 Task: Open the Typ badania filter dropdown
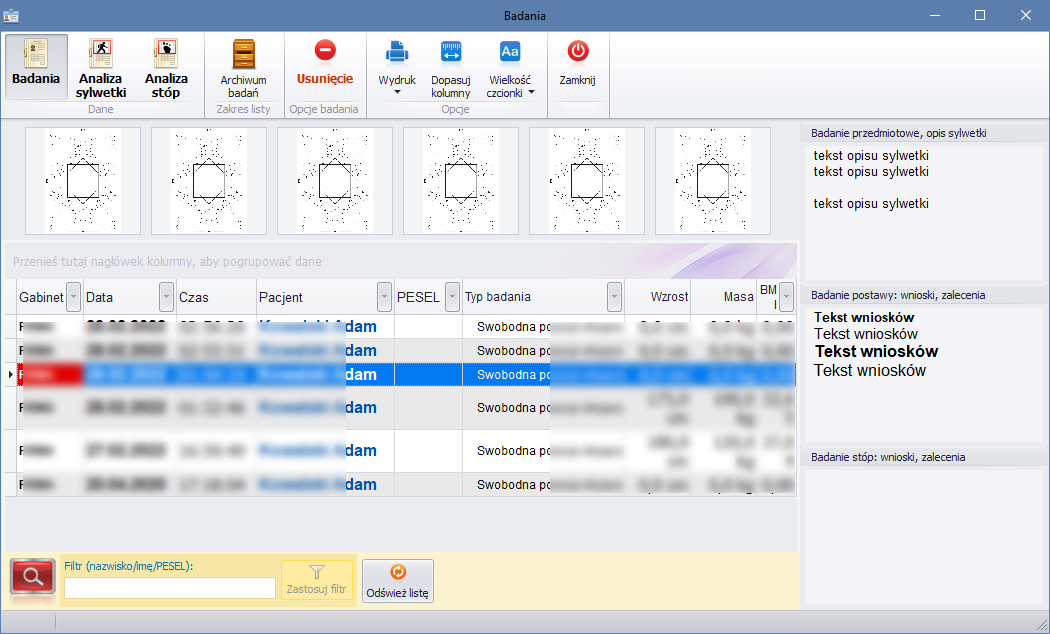click(613, 297)
